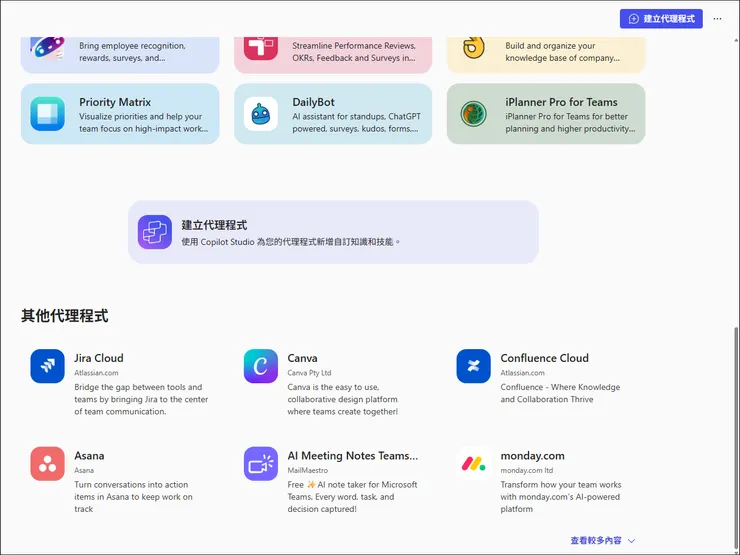The width and height of the screenshot is (740, 555).
Task: Click 'Confluence - Where Knowledge' description
Action: click(x=560, y=393)
